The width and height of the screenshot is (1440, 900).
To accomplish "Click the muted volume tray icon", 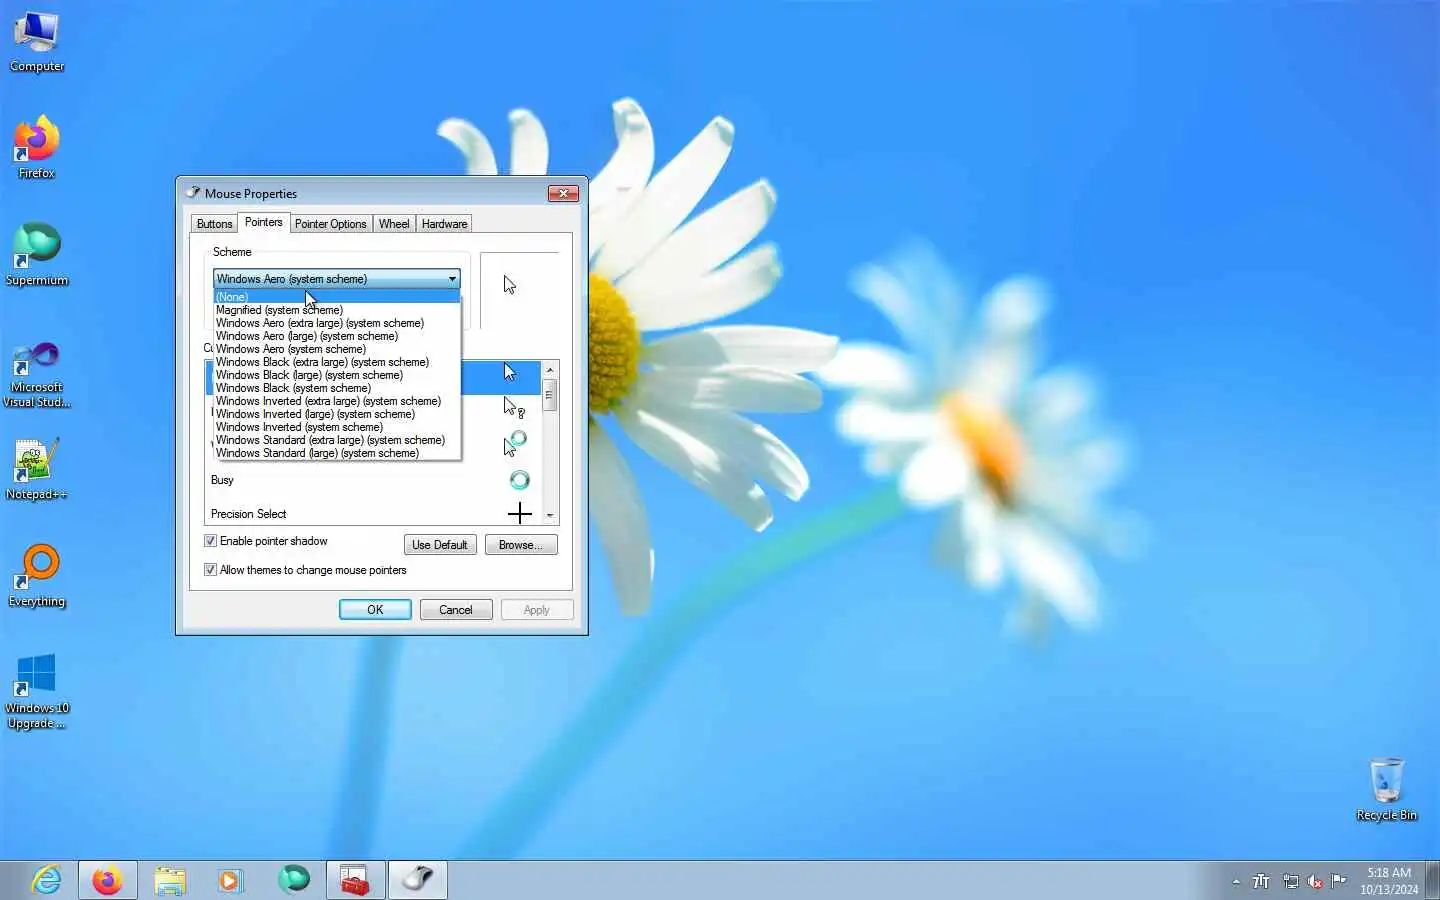I will point(1315,881).
